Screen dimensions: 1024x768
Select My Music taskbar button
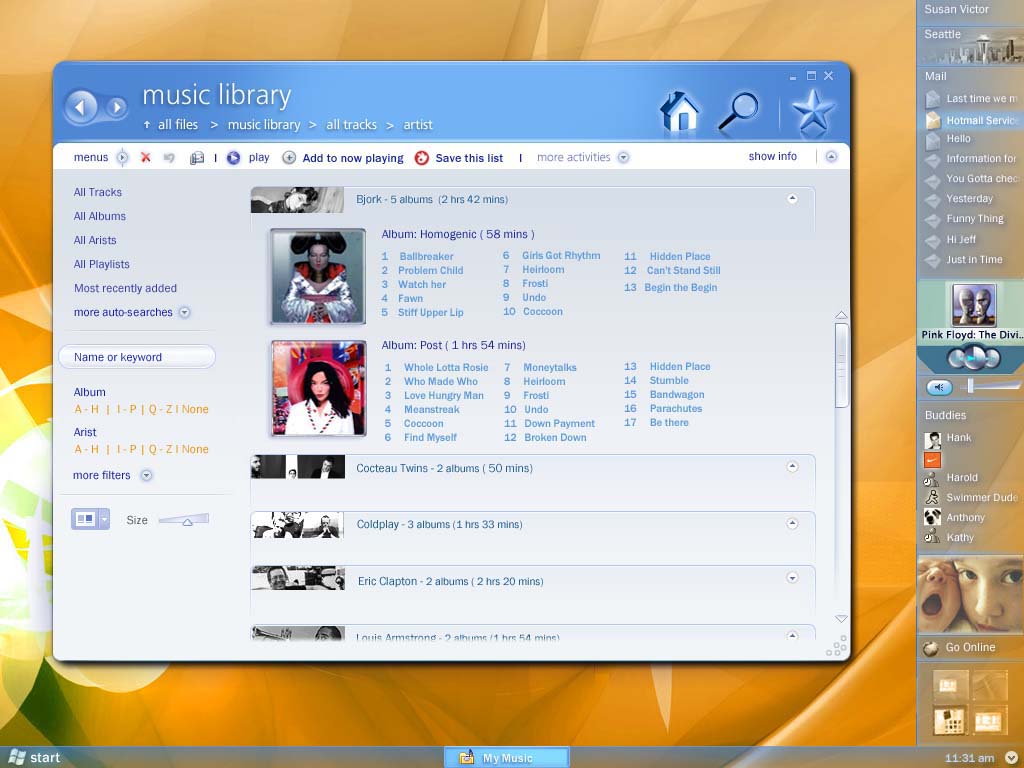[507, 758]
